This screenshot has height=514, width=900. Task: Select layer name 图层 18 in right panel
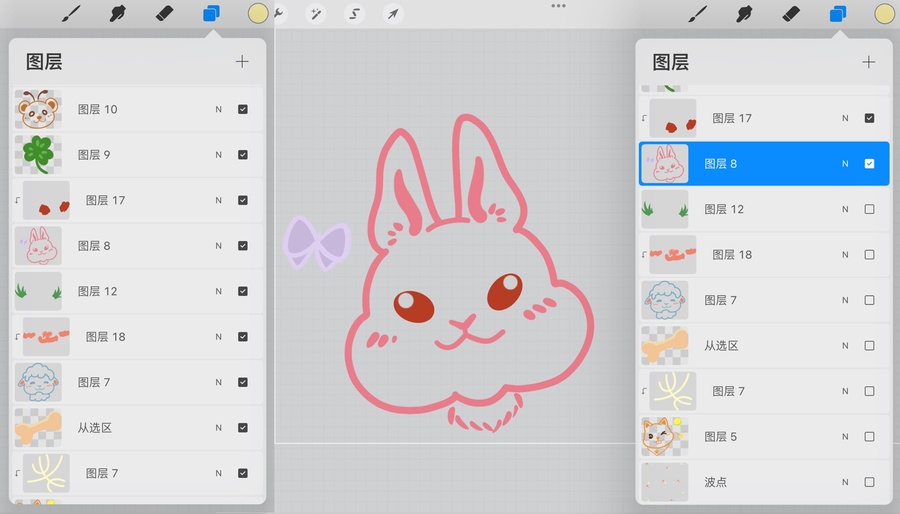coord(732,255)
